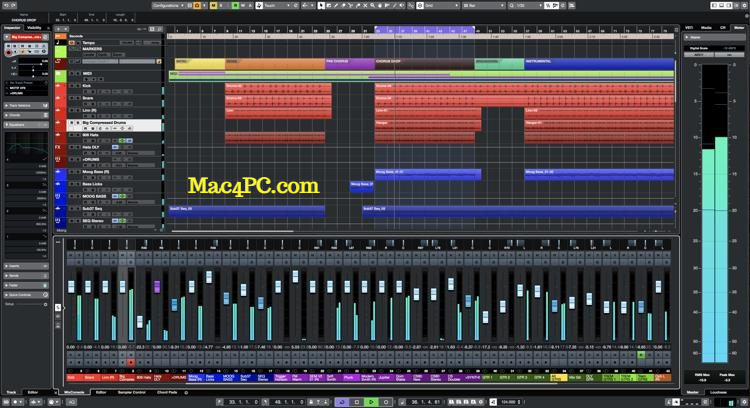Open the Grid snap type dropdown
750x408 pixels.
click(441, 5)
